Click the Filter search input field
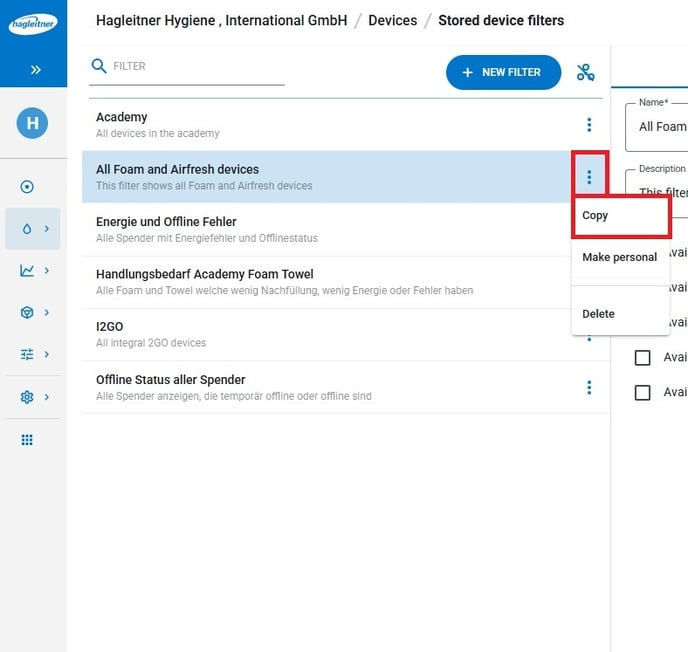 pos(195,66)
